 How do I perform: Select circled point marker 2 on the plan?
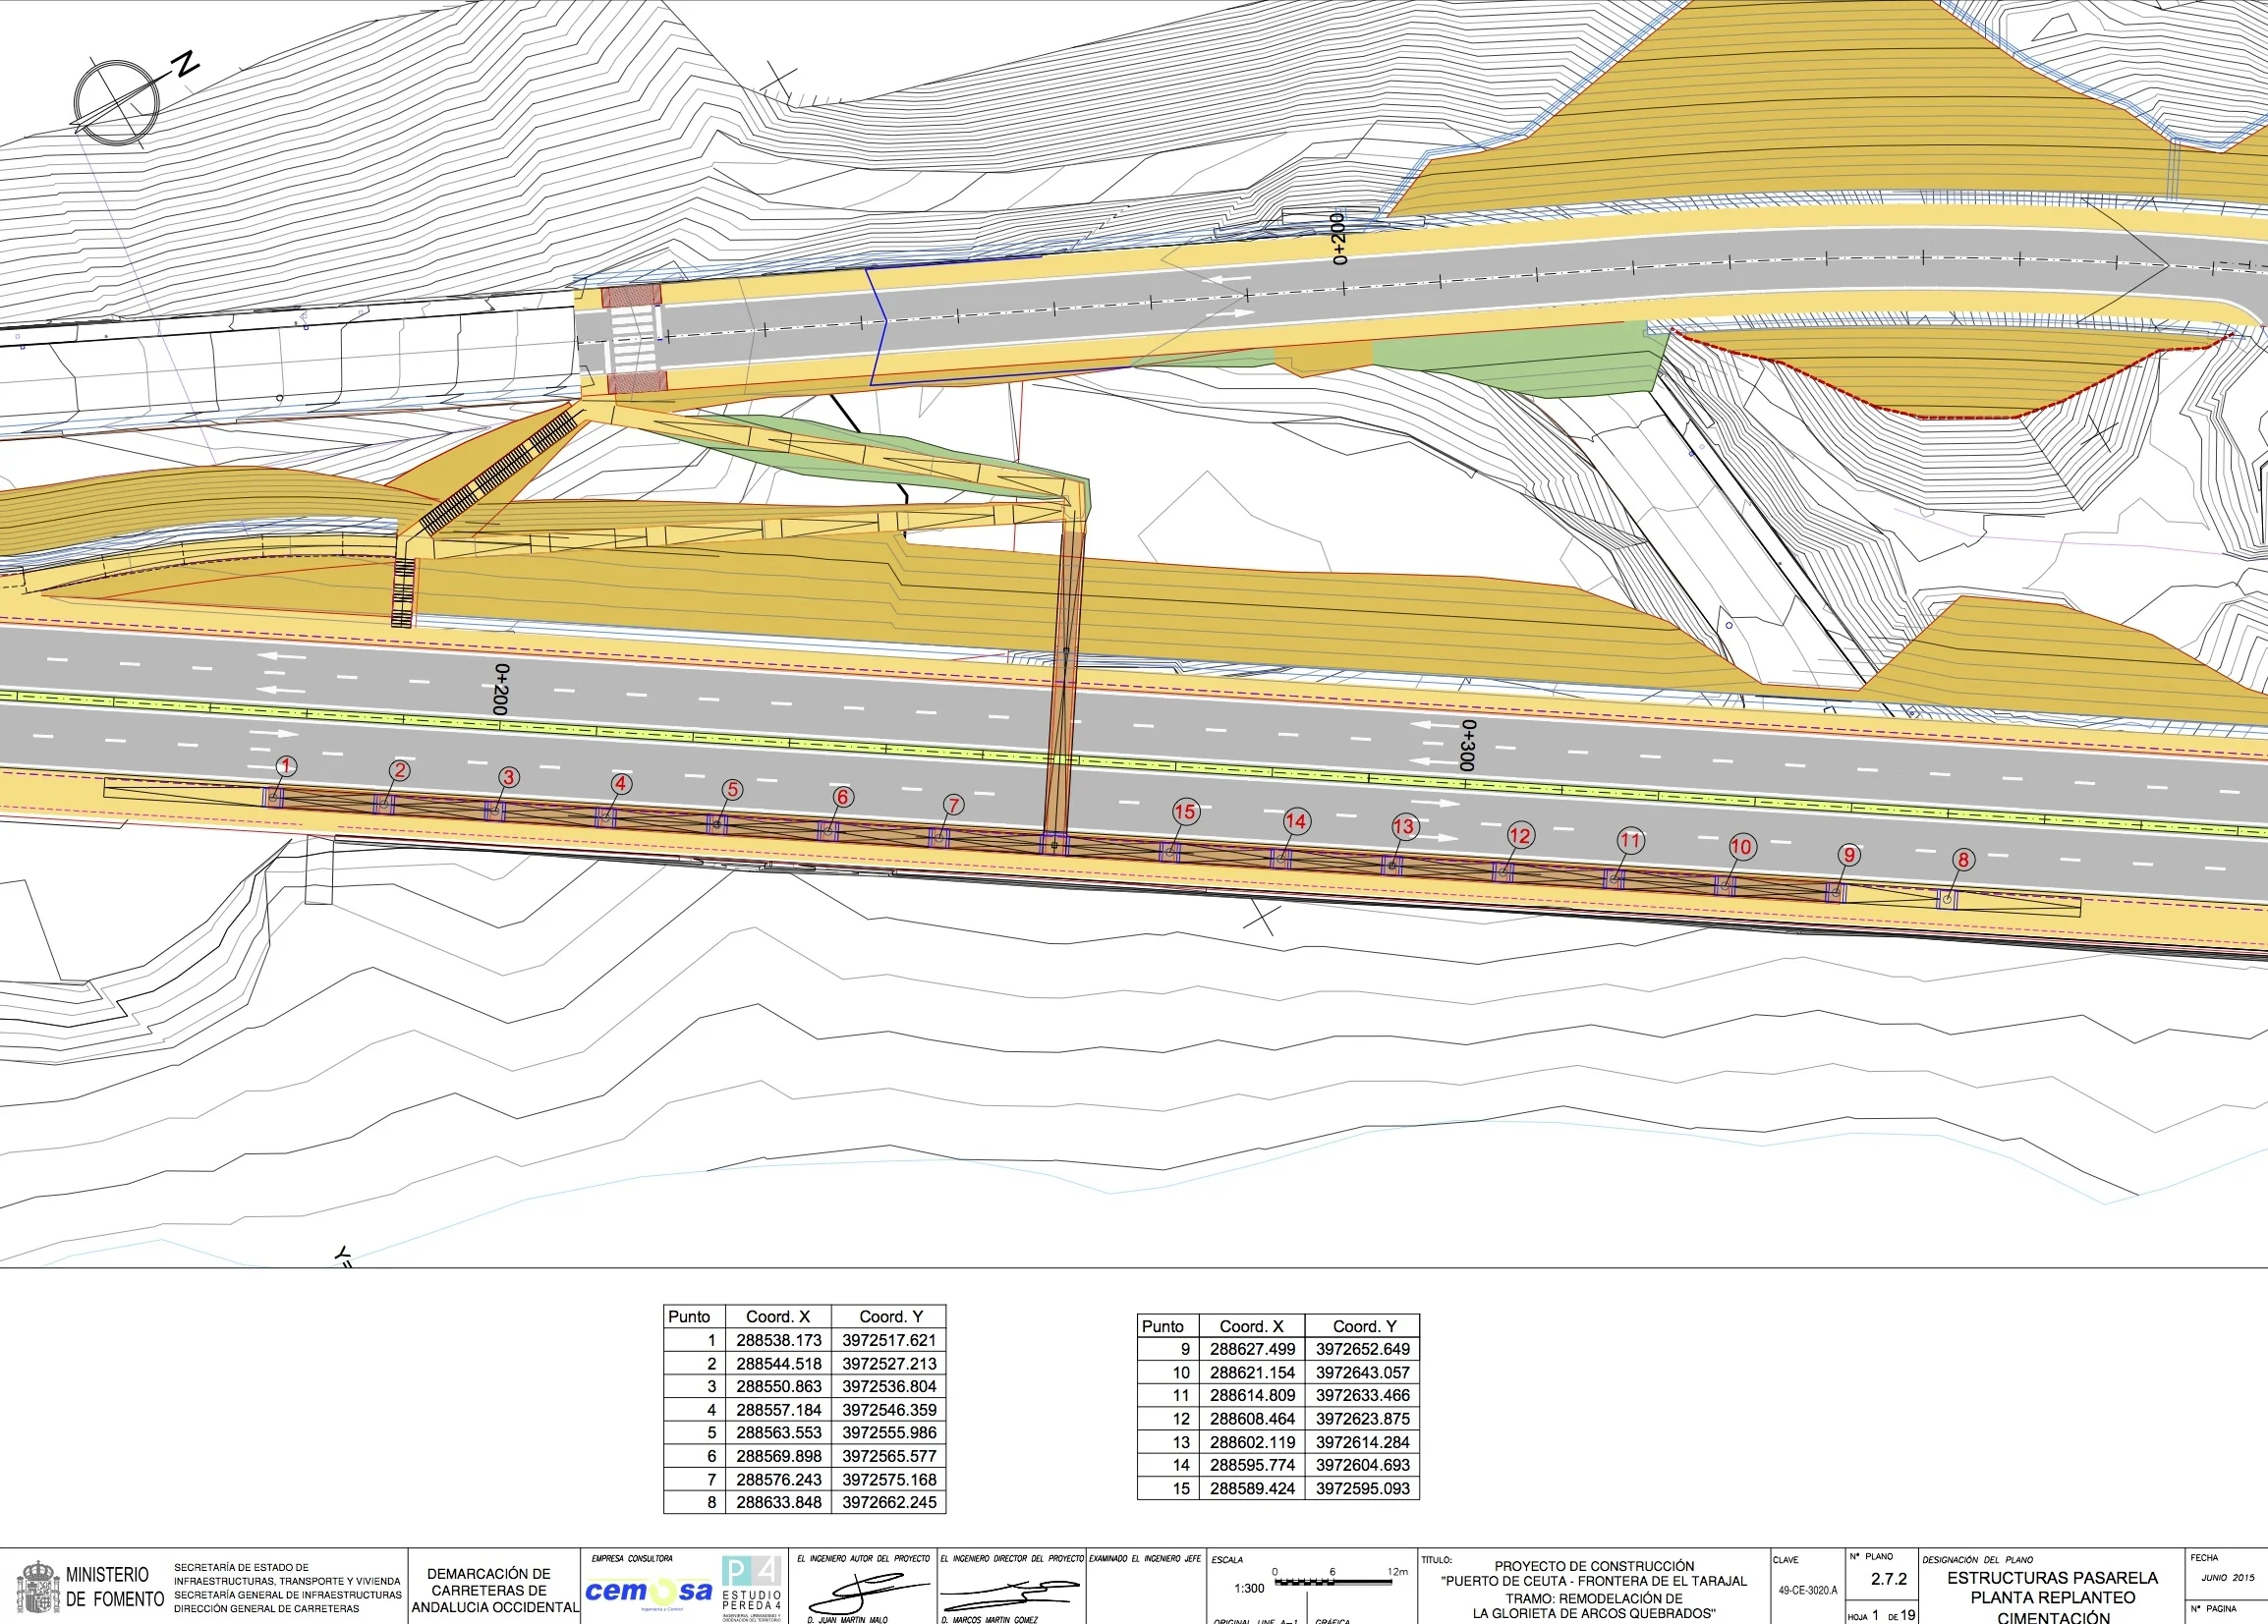click(x=400, y=770)
